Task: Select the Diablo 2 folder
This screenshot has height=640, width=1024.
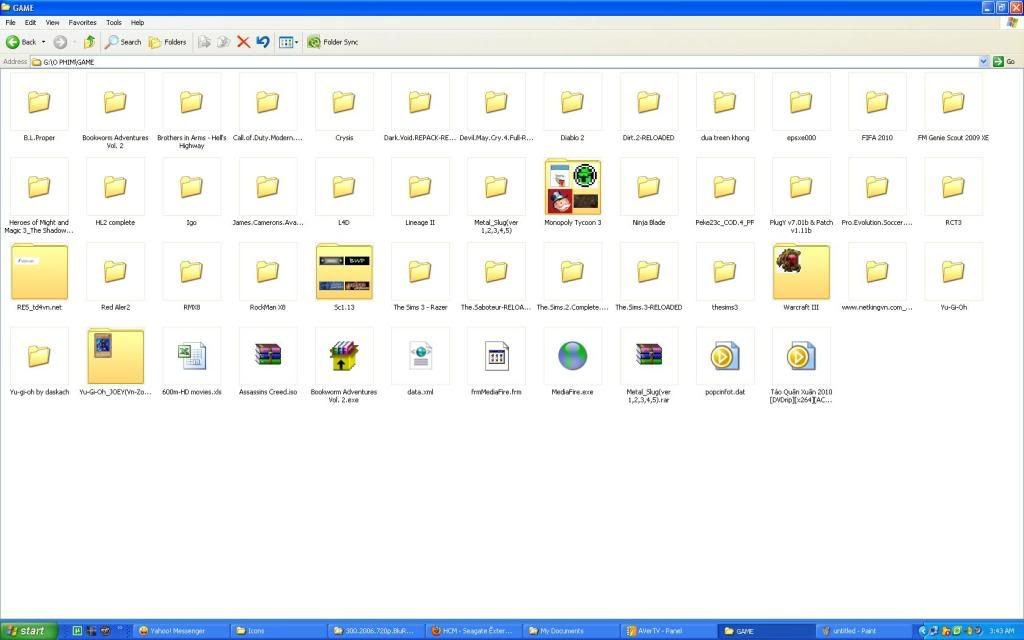Action: 572,108
